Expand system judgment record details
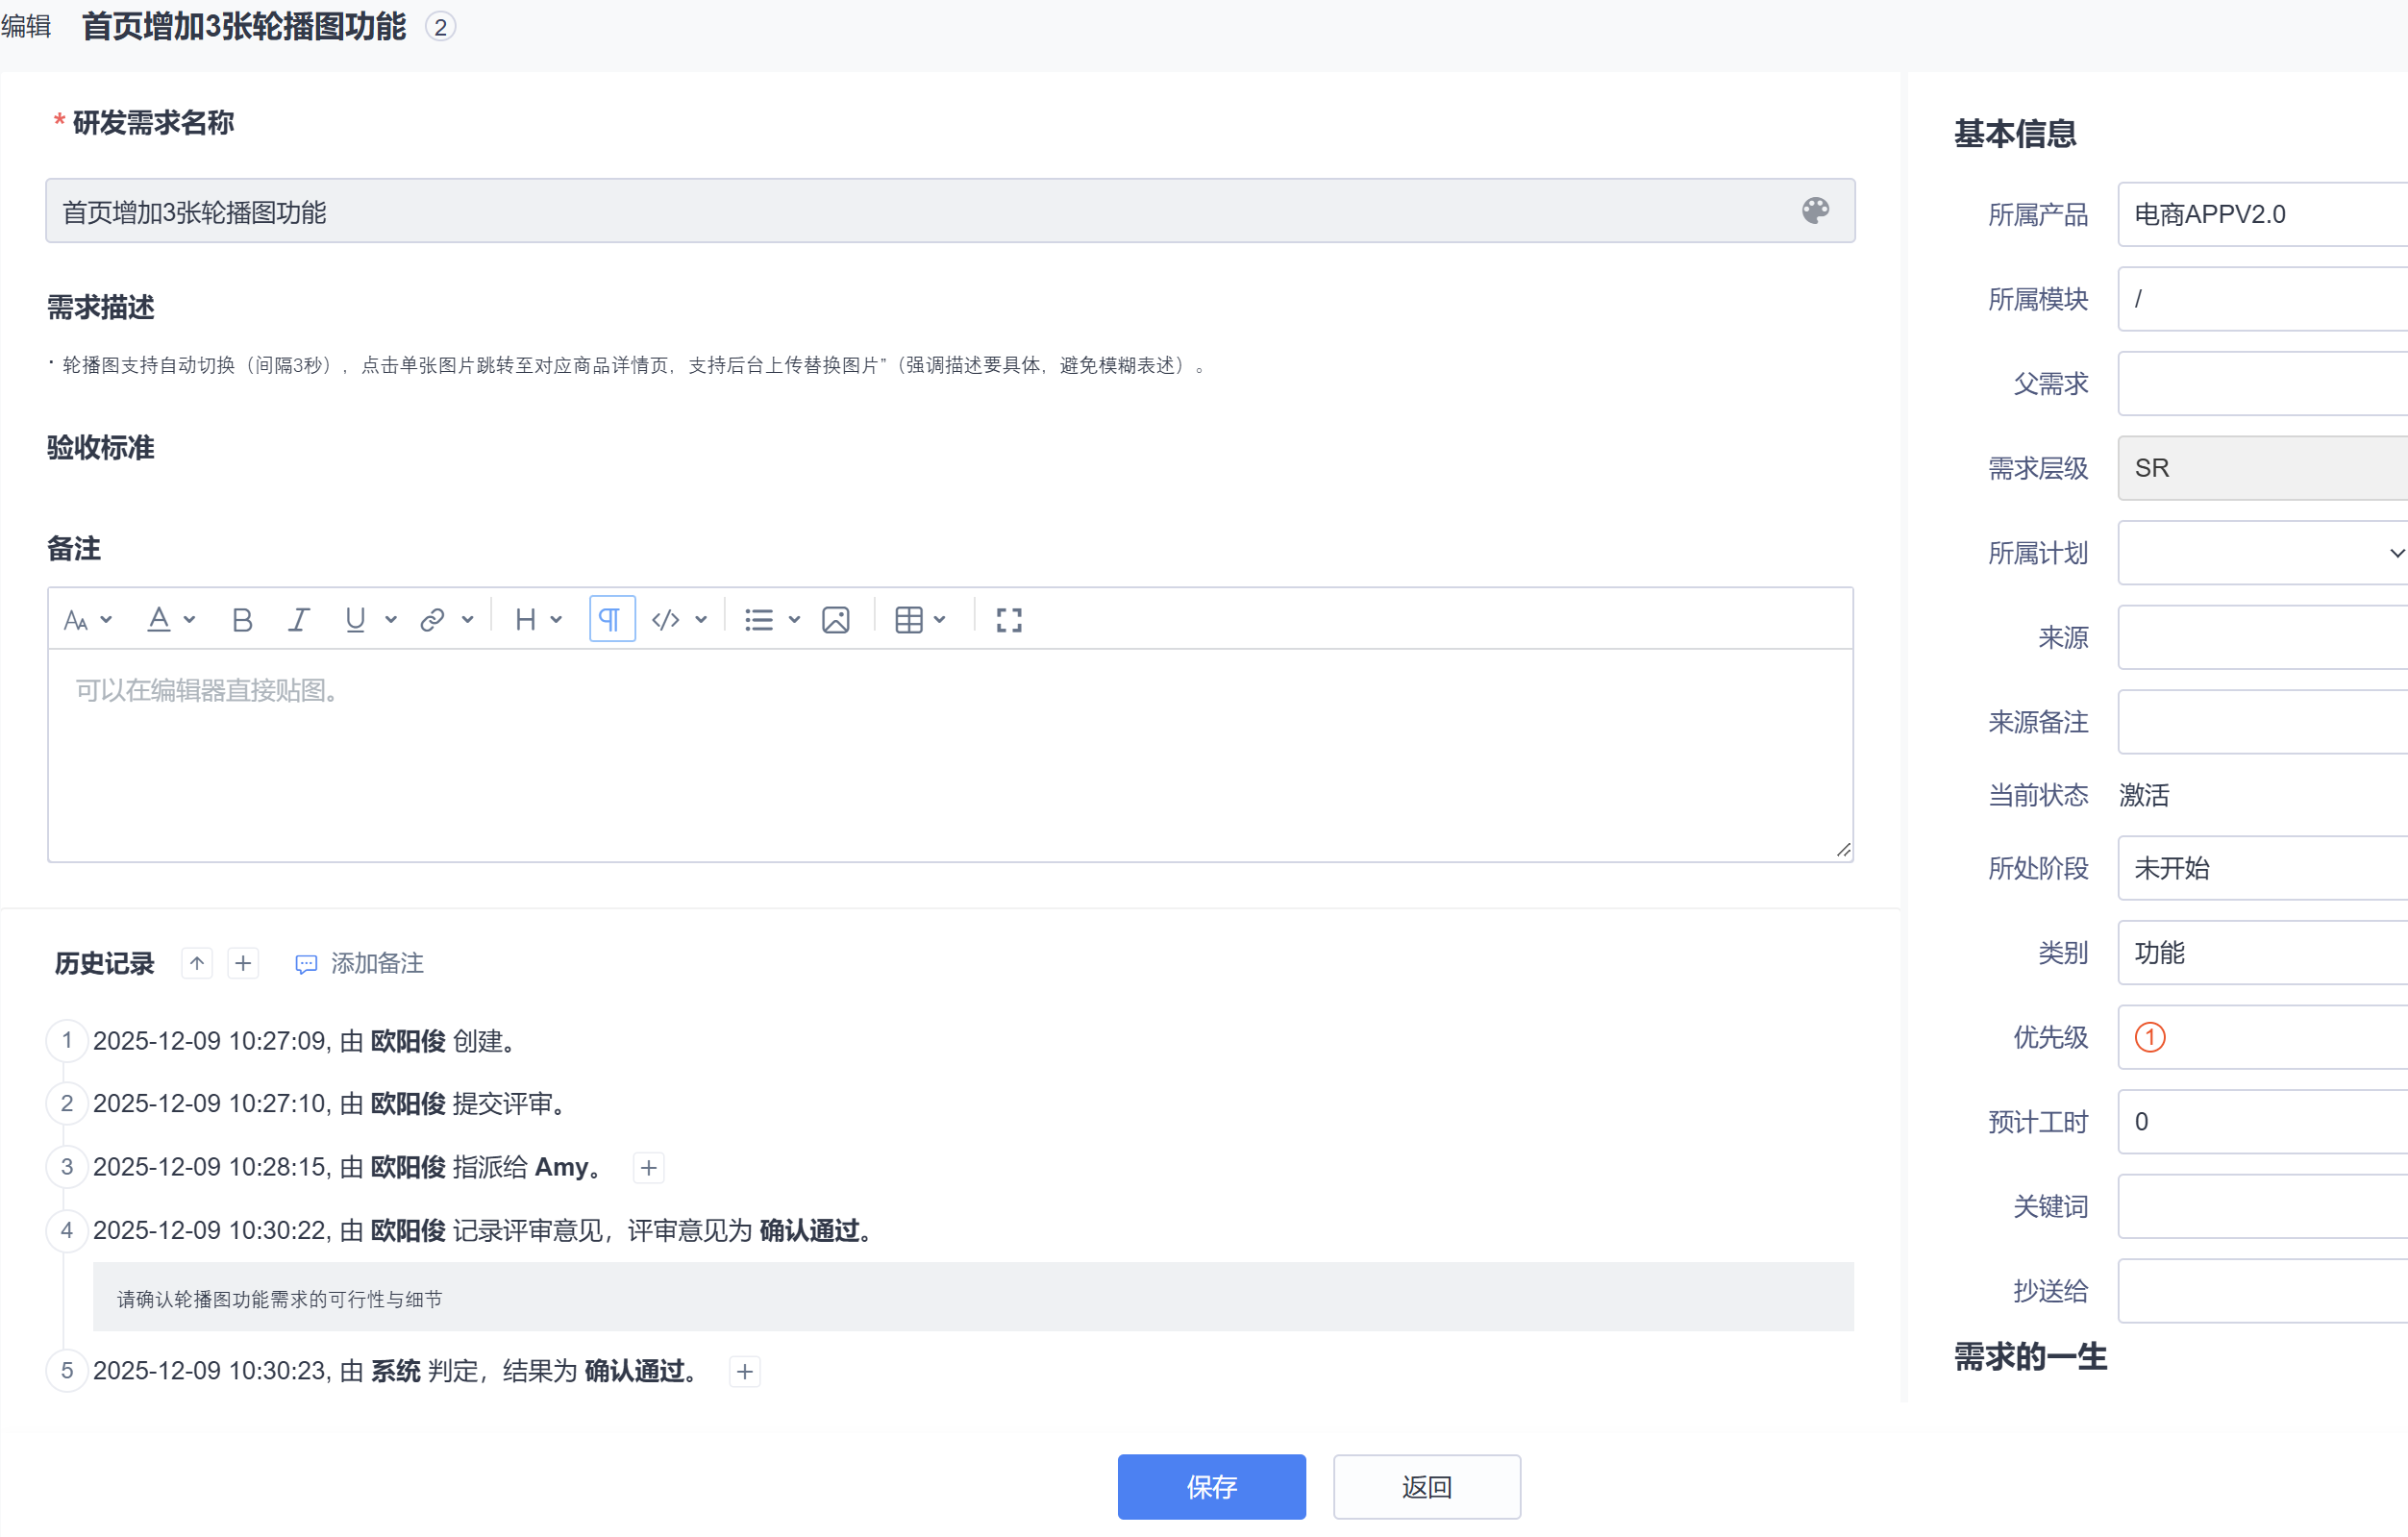 click(745, 1371)
